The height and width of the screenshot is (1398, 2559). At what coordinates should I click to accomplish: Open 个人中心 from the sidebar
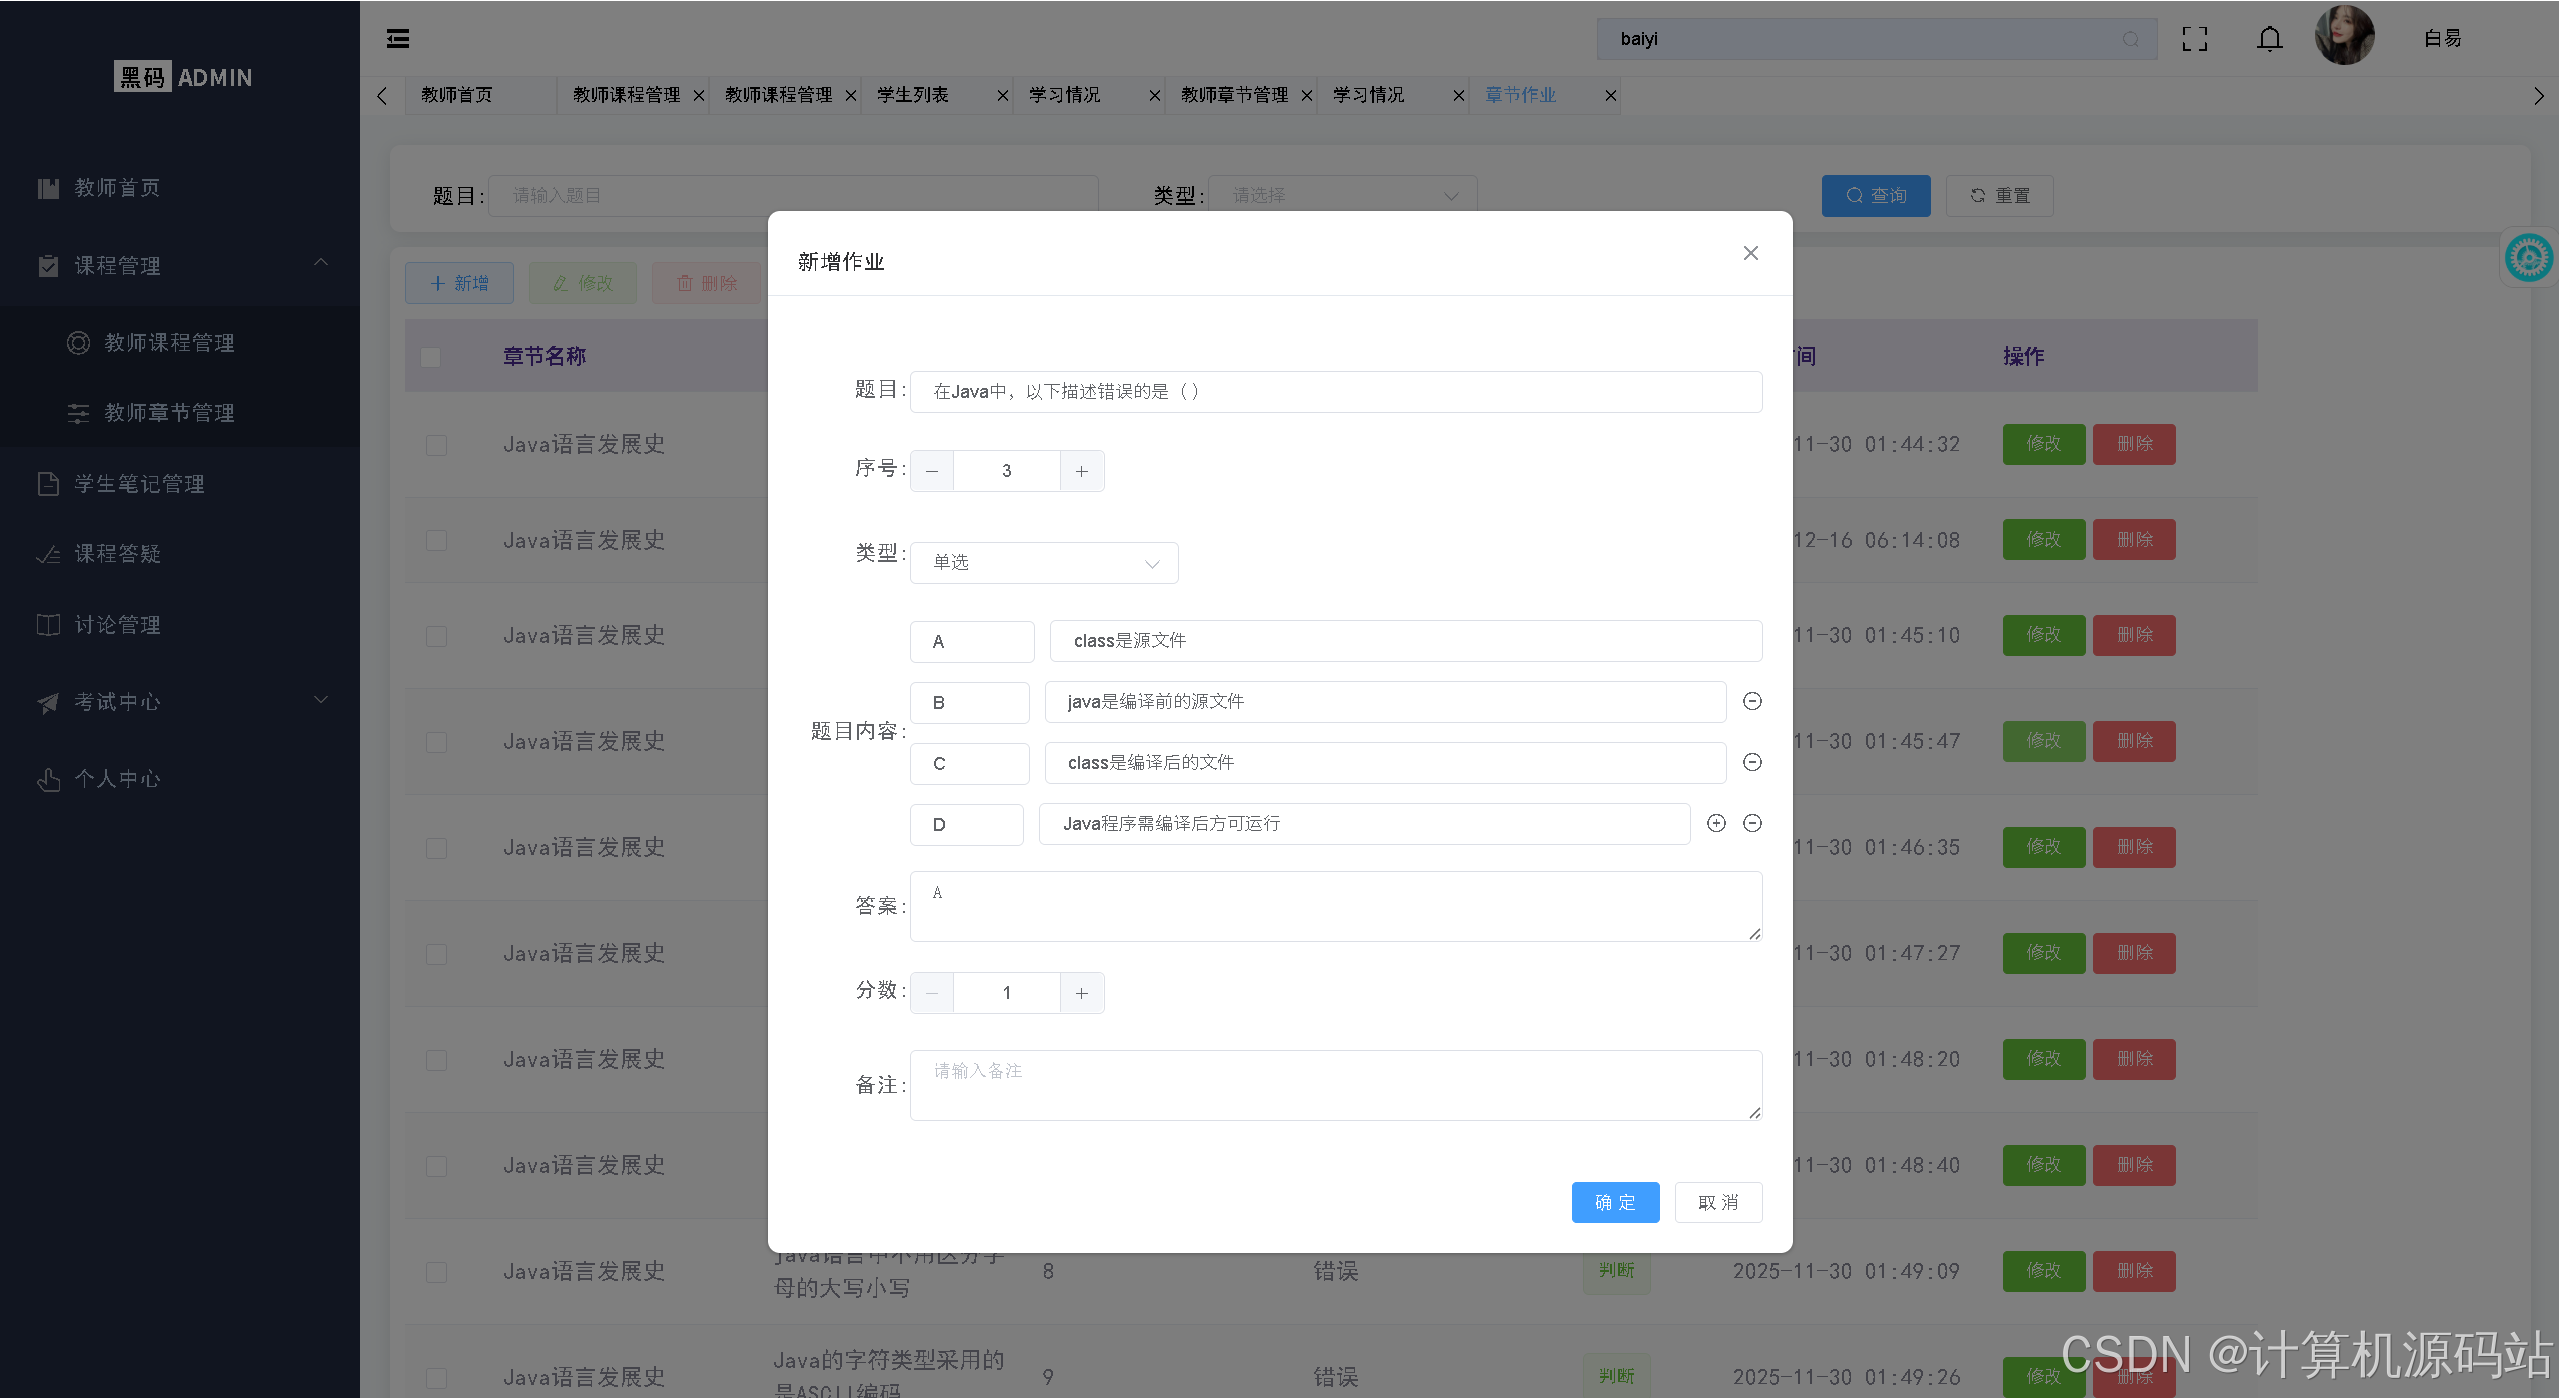tap(117, 778)
